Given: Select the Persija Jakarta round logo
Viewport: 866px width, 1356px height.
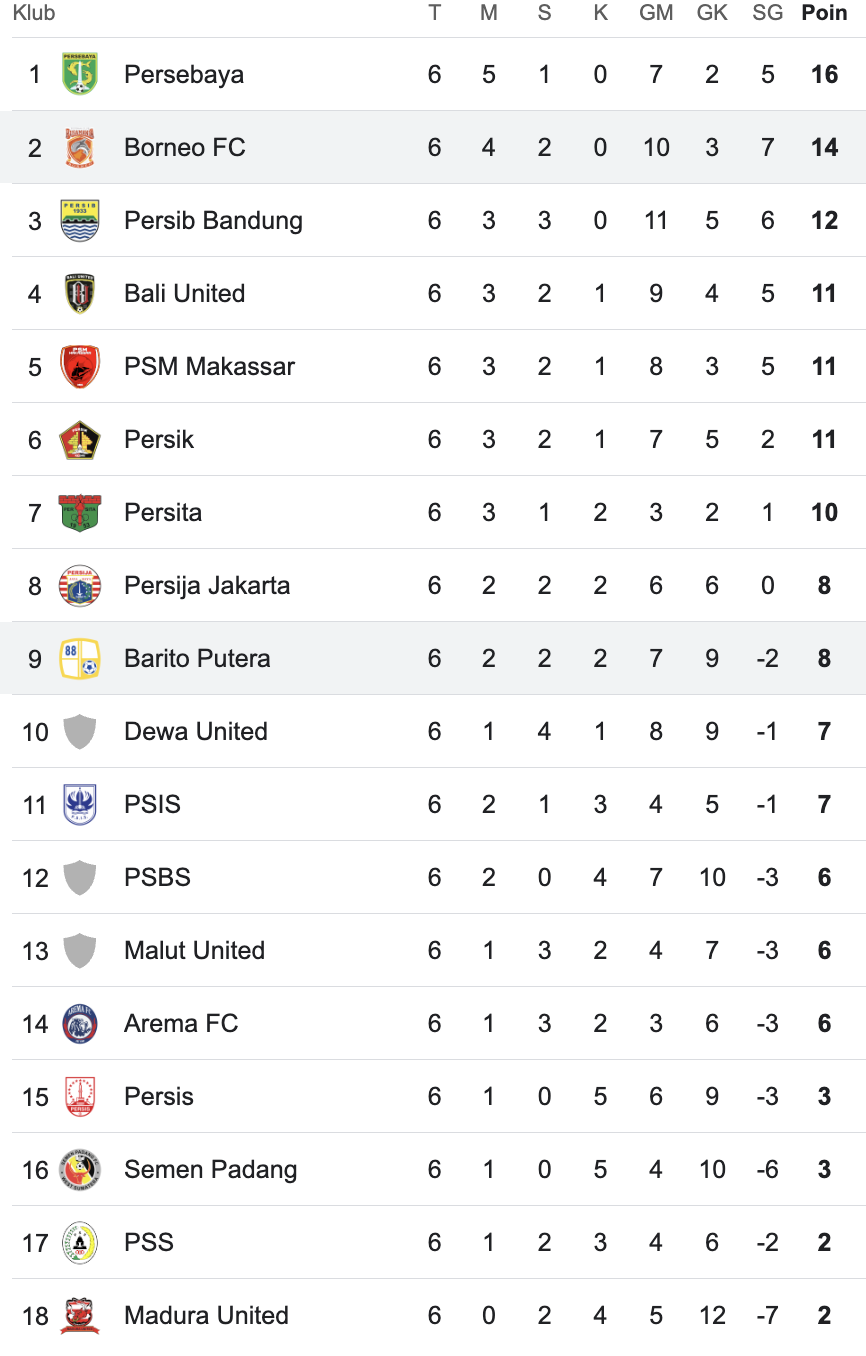Looking at the screenshot, I should 80,585.
